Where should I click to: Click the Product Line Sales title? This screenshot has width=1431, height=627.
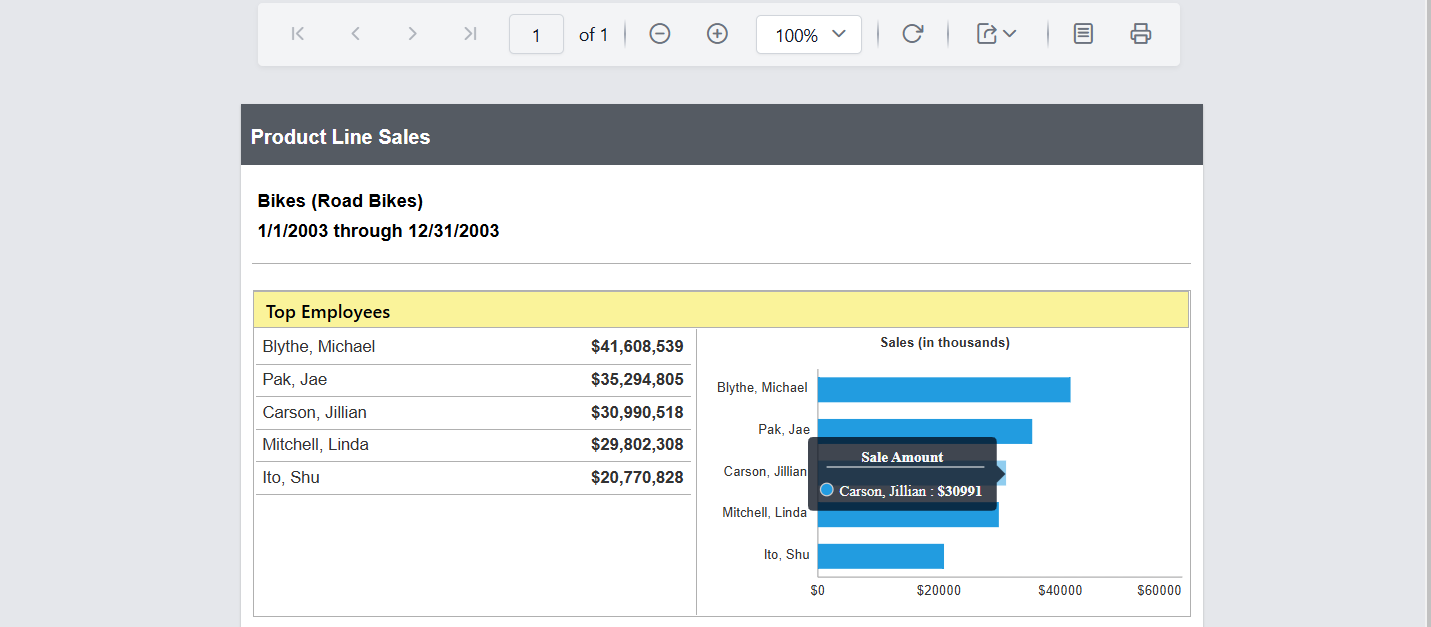pyautogui.click(x=340, y=137)
